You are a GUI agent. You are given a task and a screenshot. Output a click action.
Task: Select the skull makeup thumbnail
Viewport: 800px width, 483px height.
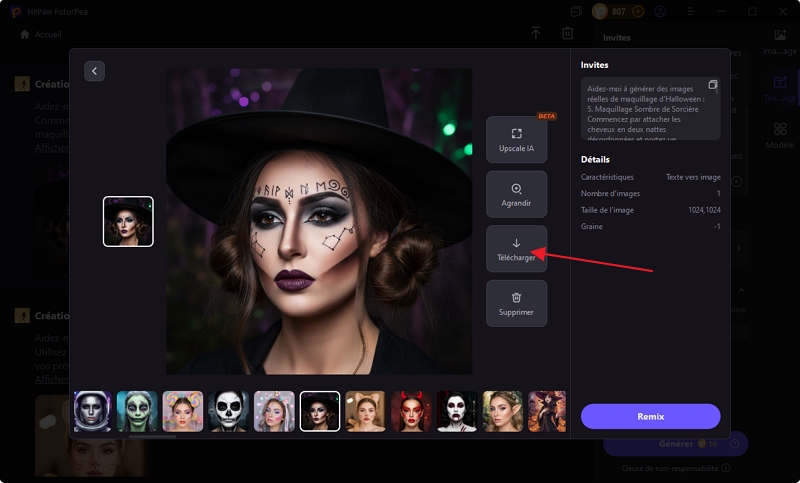229,412
